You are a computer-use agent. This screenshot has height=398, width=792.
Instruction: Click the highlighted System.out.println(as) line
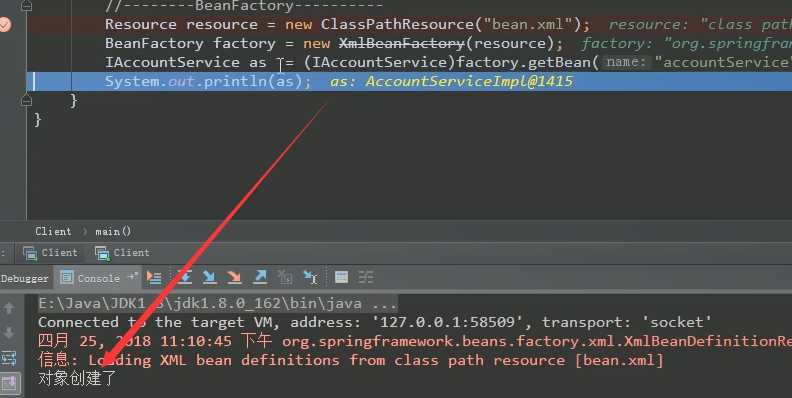point(409,81)
